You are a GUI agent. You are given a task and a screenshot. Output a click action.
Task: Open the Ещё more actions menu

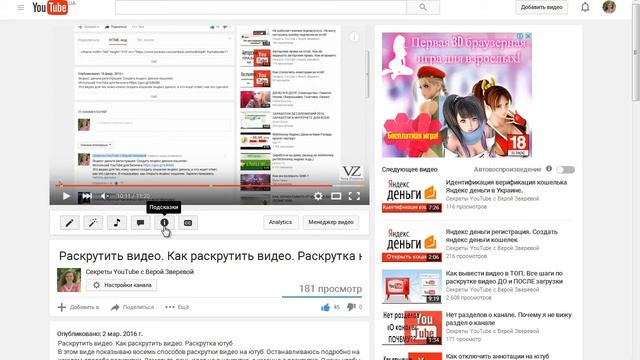click(x=177, y=307)
